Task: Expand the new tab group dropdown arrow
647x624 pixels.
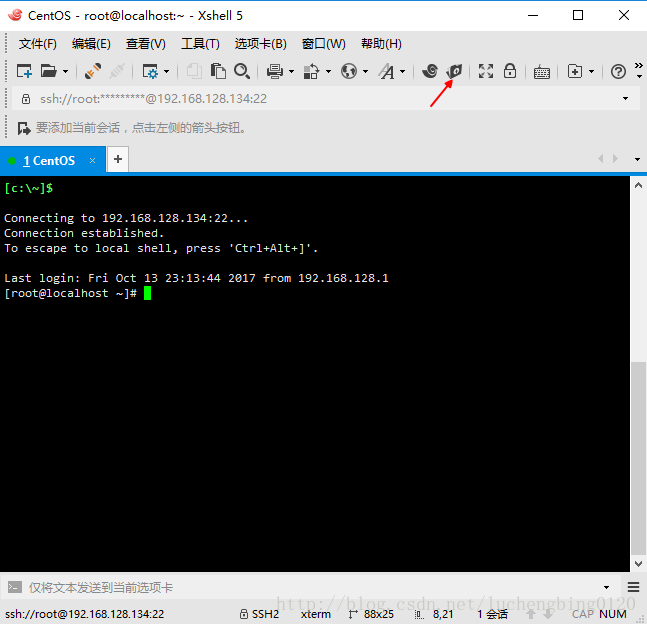Action: tap(591, 72)
